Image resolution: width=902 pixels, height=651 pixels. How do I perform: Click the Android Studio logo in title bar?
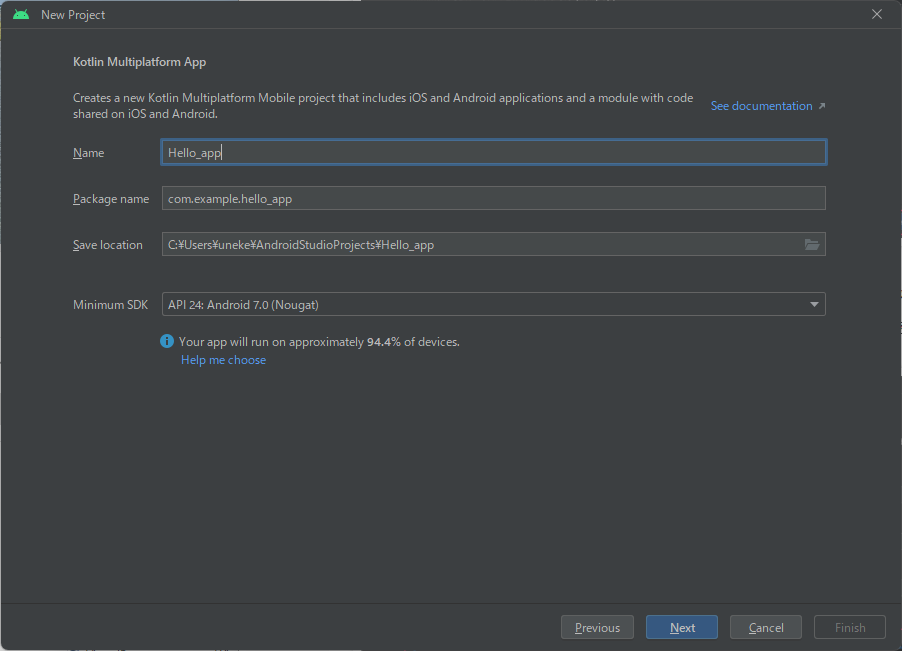pos(21,15)
